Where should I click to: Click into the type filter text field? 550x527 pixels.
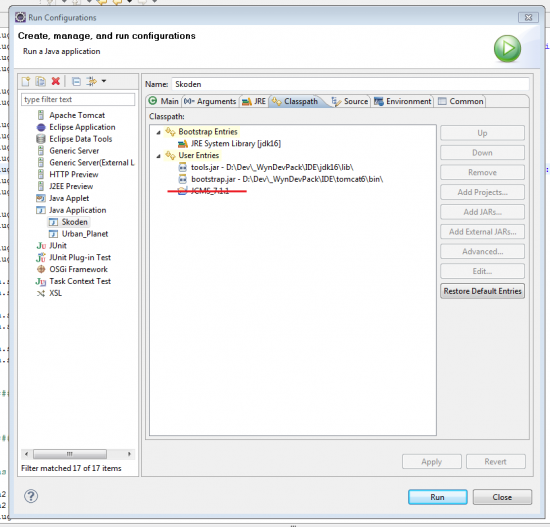click(x=78, y=100)
